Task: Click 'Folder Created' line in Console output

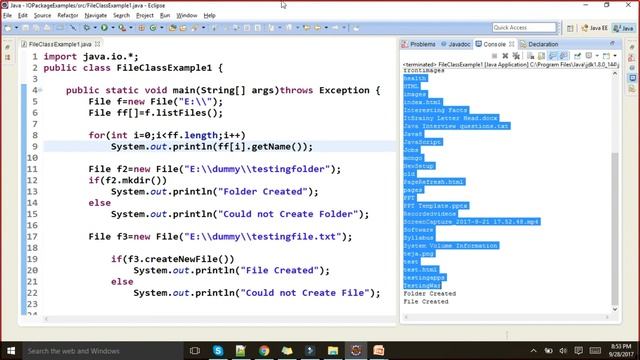Action: [x=429, y=293]
